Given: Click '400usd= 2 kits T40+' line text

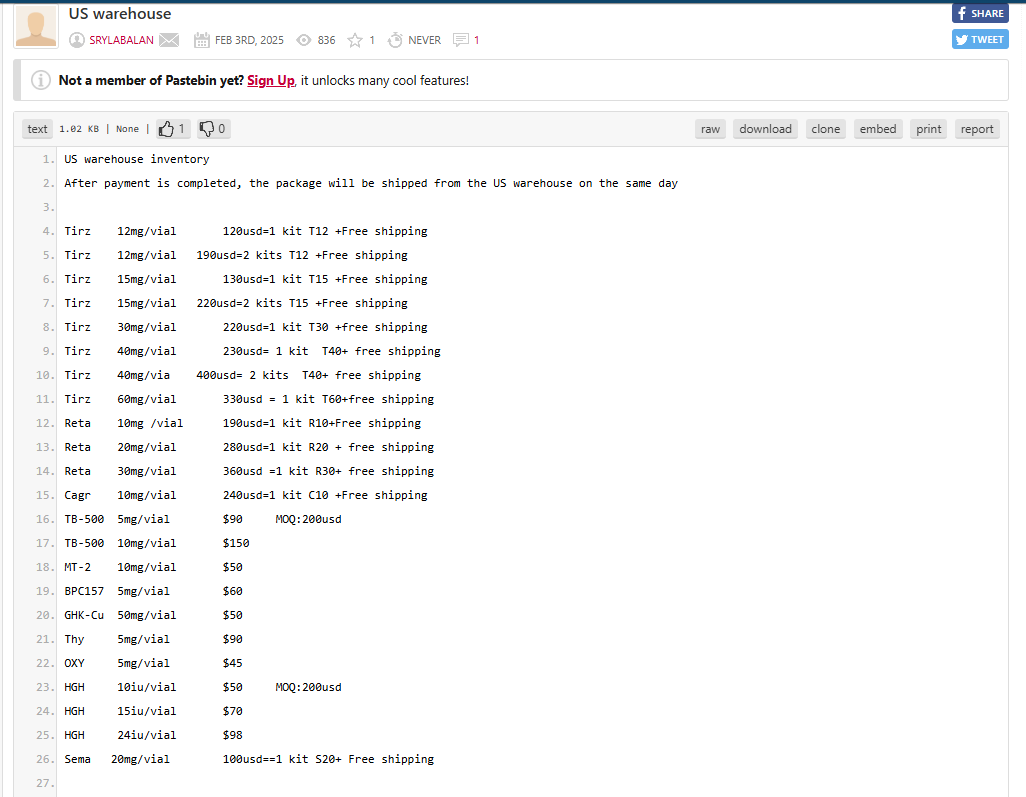Looking at the screenshot, I should tap(308, 375).
